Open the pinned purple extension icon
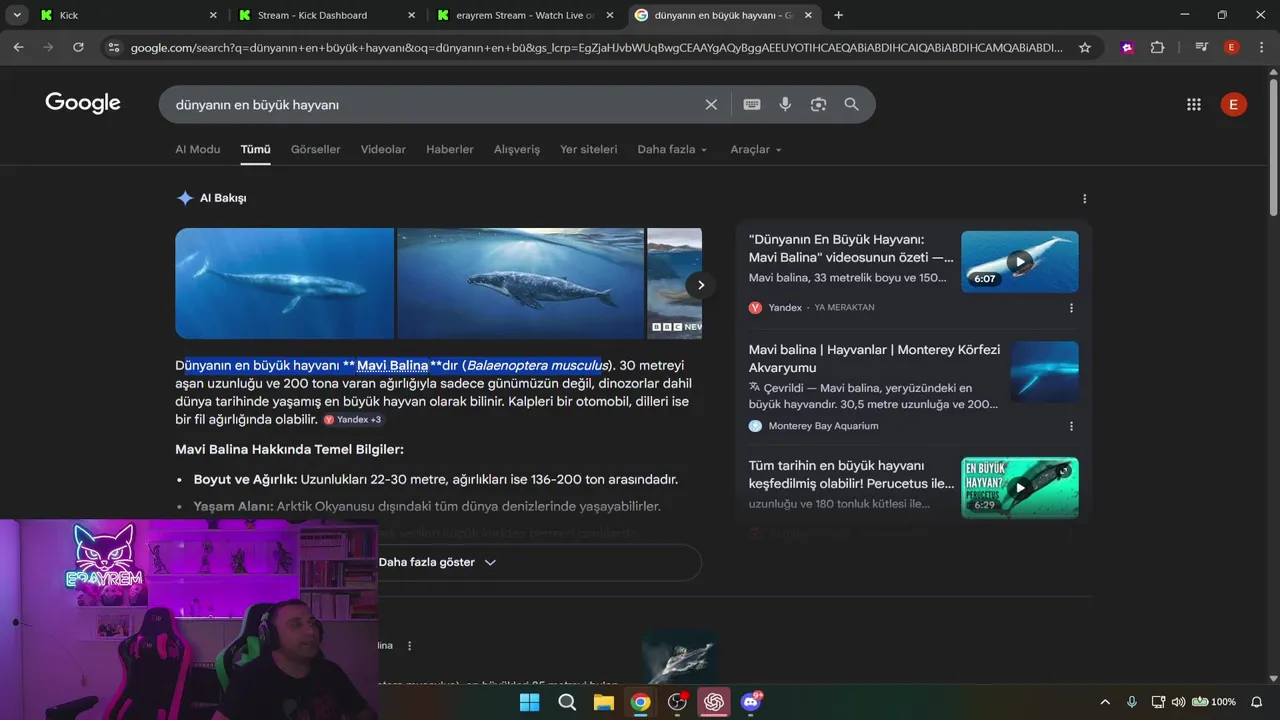Viewport: 1280px width, 720px height. (1128, 47)
